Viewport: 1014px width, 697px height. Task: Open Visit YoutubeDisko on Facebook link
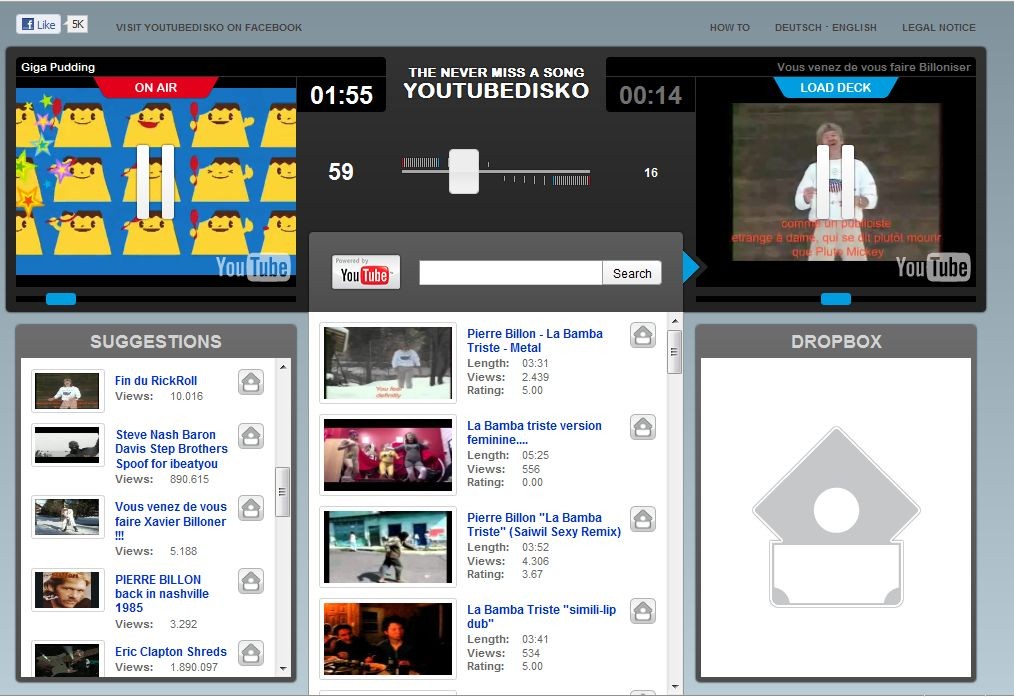point(209,28)
